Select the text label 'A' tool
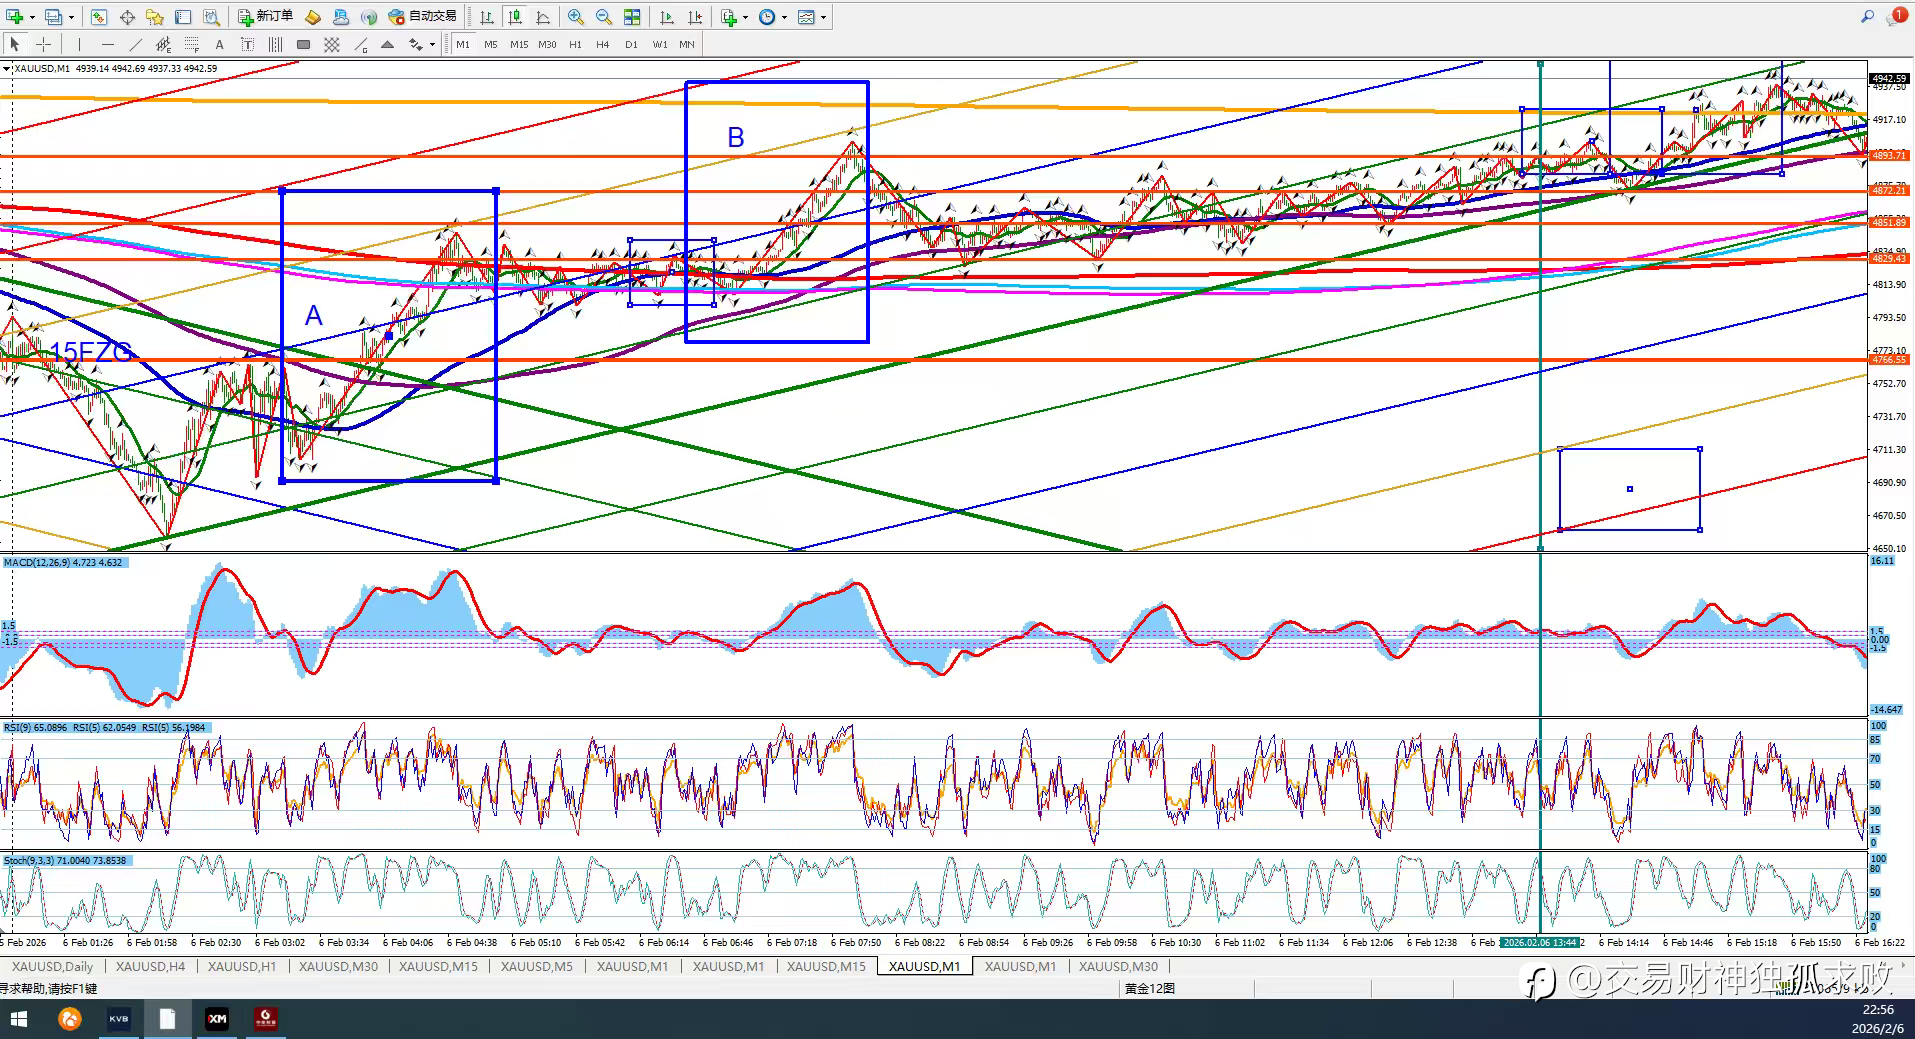1915x1039 pixels. click(219, 44)
